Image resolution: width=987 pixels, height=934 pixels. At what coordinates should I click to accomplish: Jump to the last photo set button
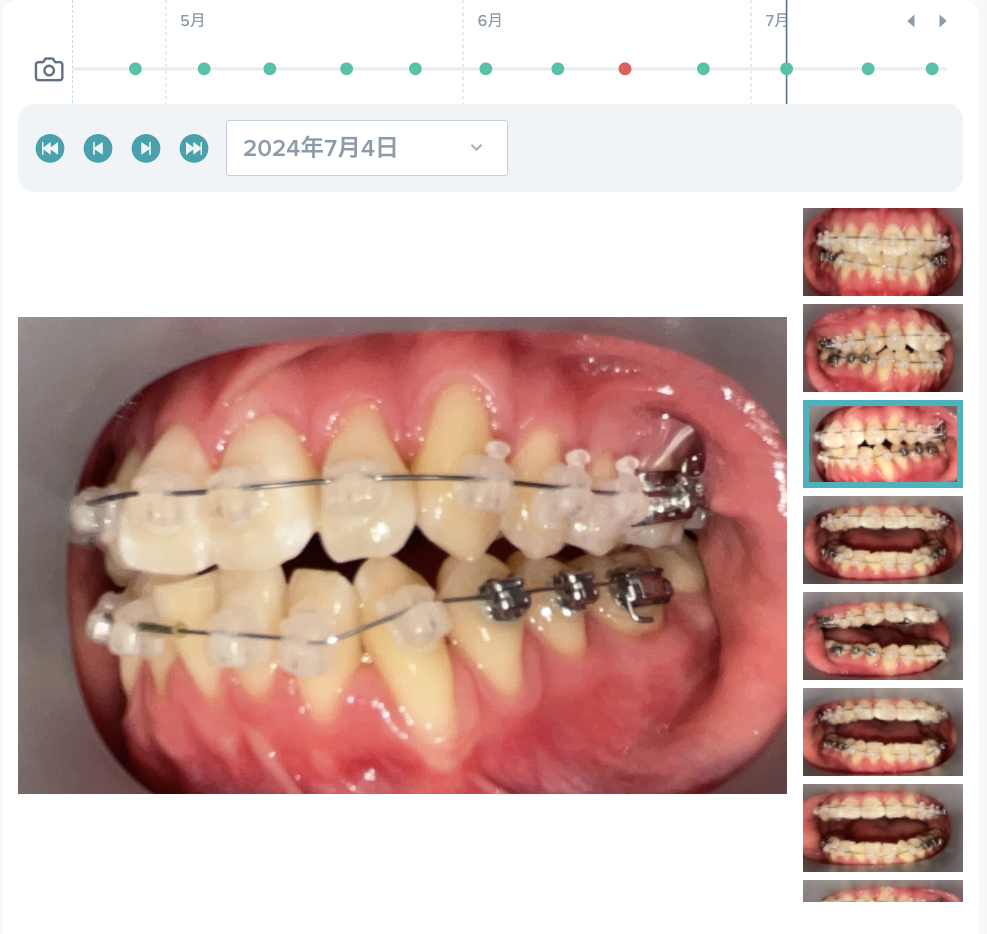[x=194, y=149]
